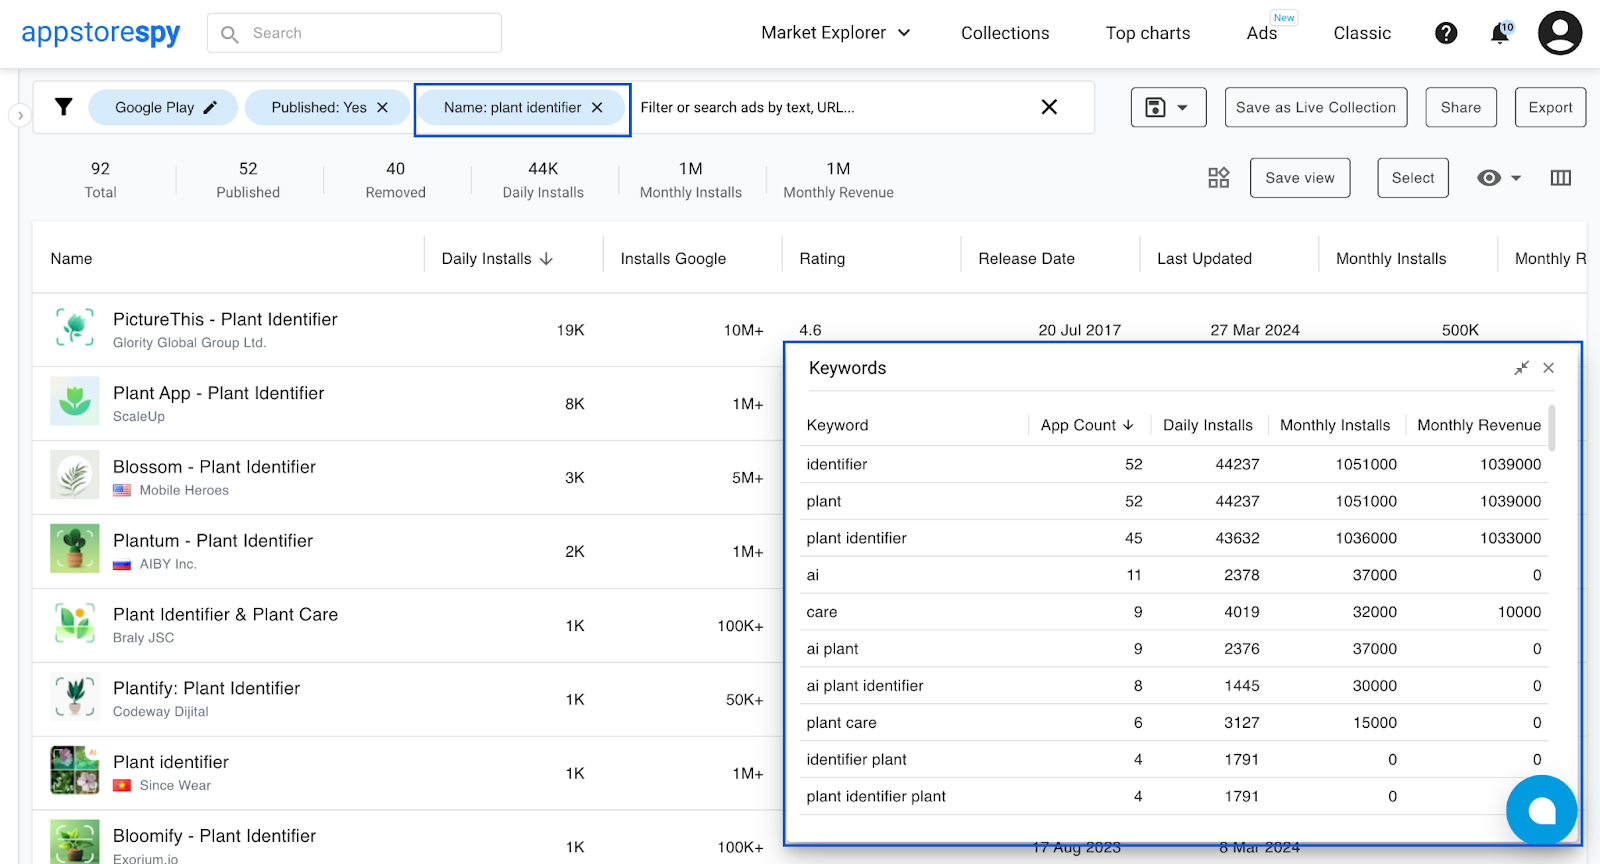Expand the left sidebar arrow
Viewport: 1600px width, 864px height.
(x=20, y=115)
